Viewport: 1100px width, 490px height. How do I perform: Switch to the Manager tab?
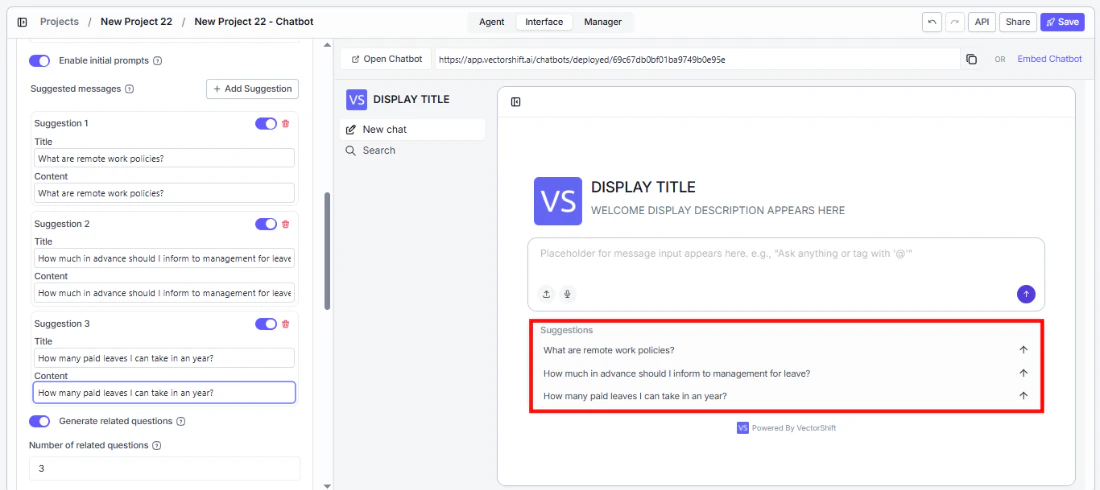603,22
